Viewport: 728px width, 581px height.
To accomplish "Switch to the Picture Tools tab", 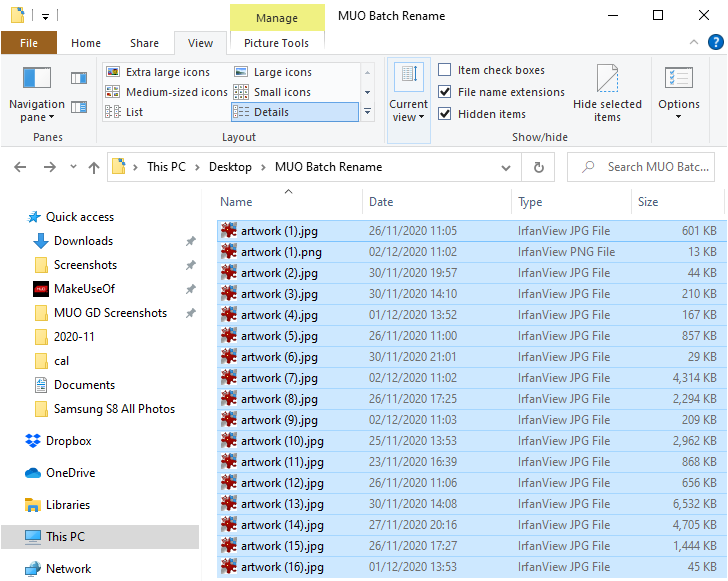I will click(276, 43).
